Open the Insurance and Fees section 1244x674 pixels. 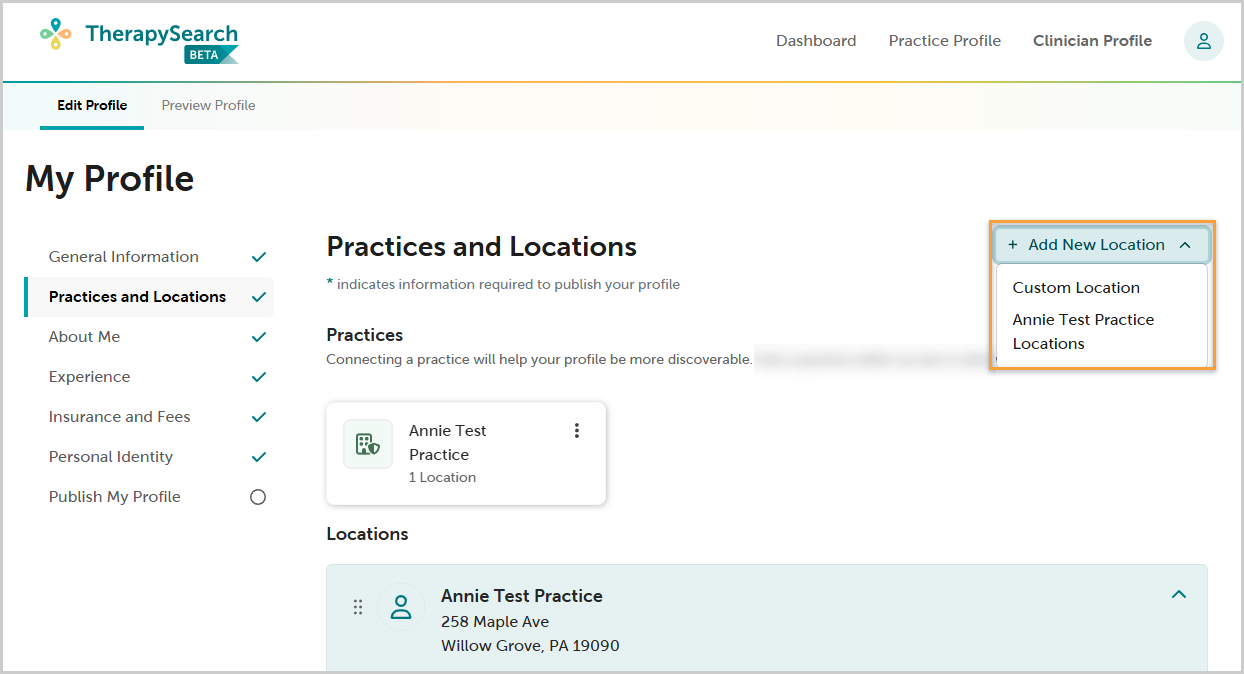click(119, 417)
